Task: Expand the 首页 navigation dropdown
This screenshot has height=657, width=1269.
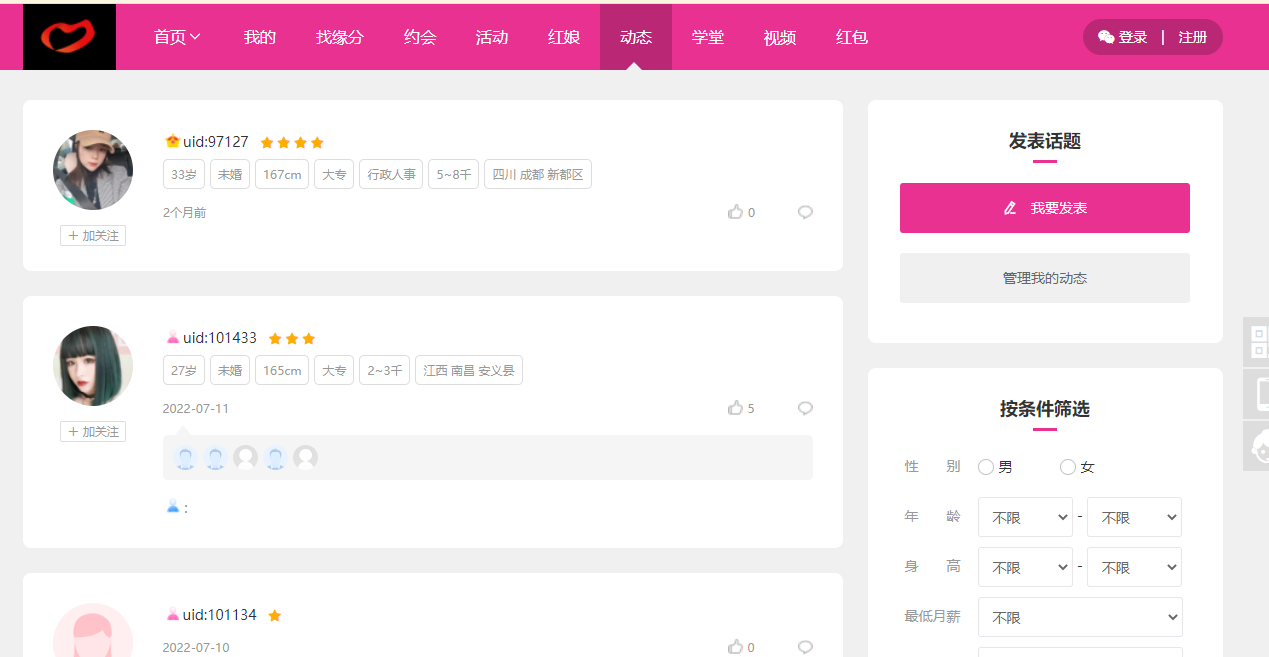Action: 178,37
